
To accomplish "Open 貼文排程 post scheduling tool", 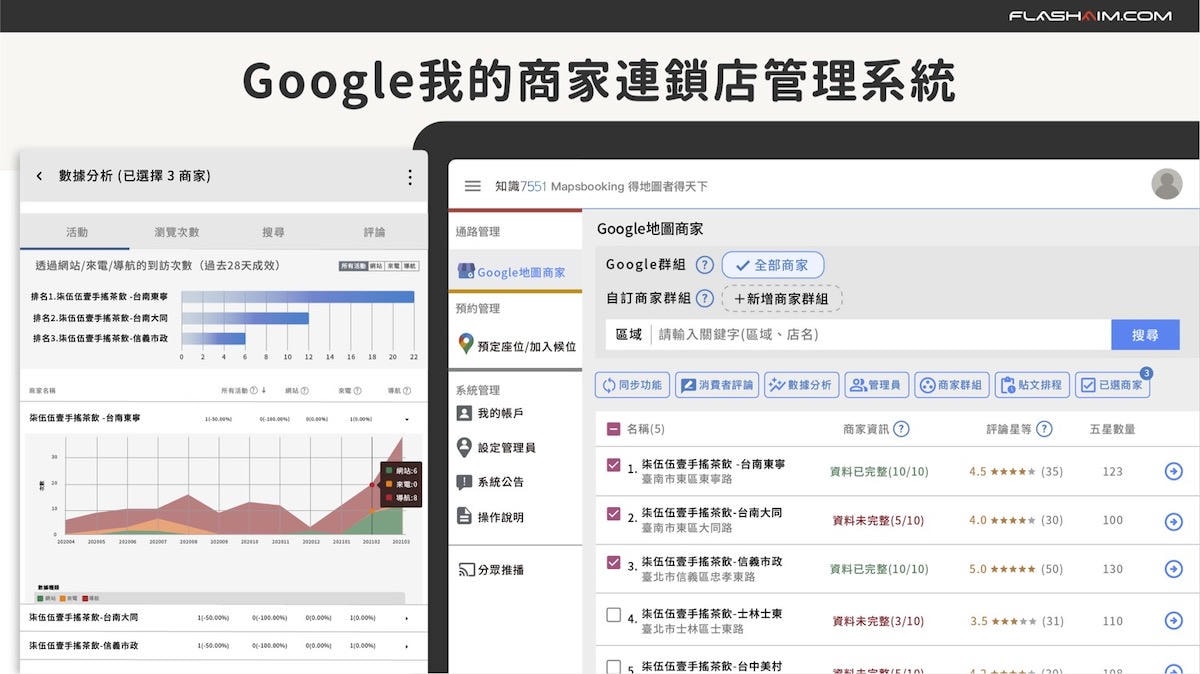I will [x=1032, y=385].
